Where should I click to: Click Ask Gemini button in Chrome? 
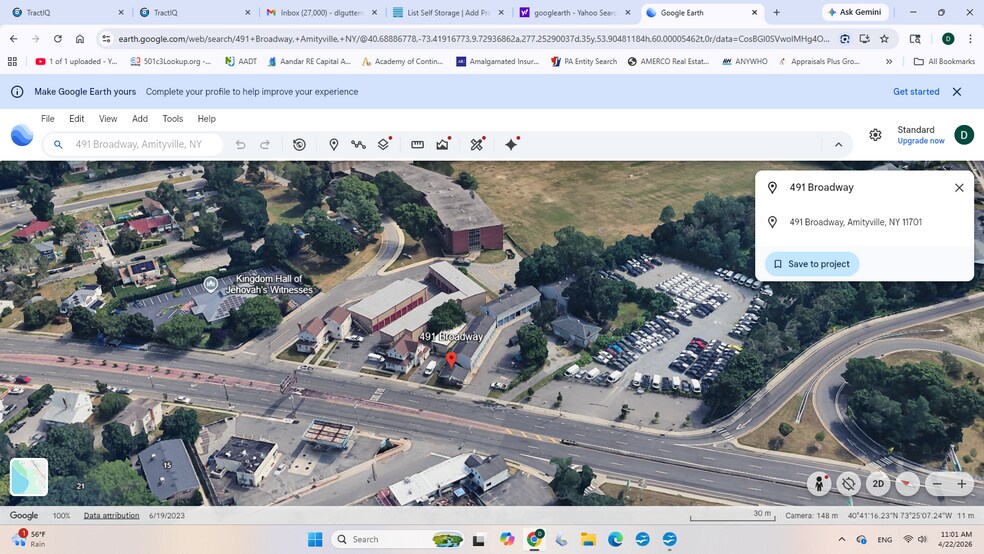coord(855,12)
